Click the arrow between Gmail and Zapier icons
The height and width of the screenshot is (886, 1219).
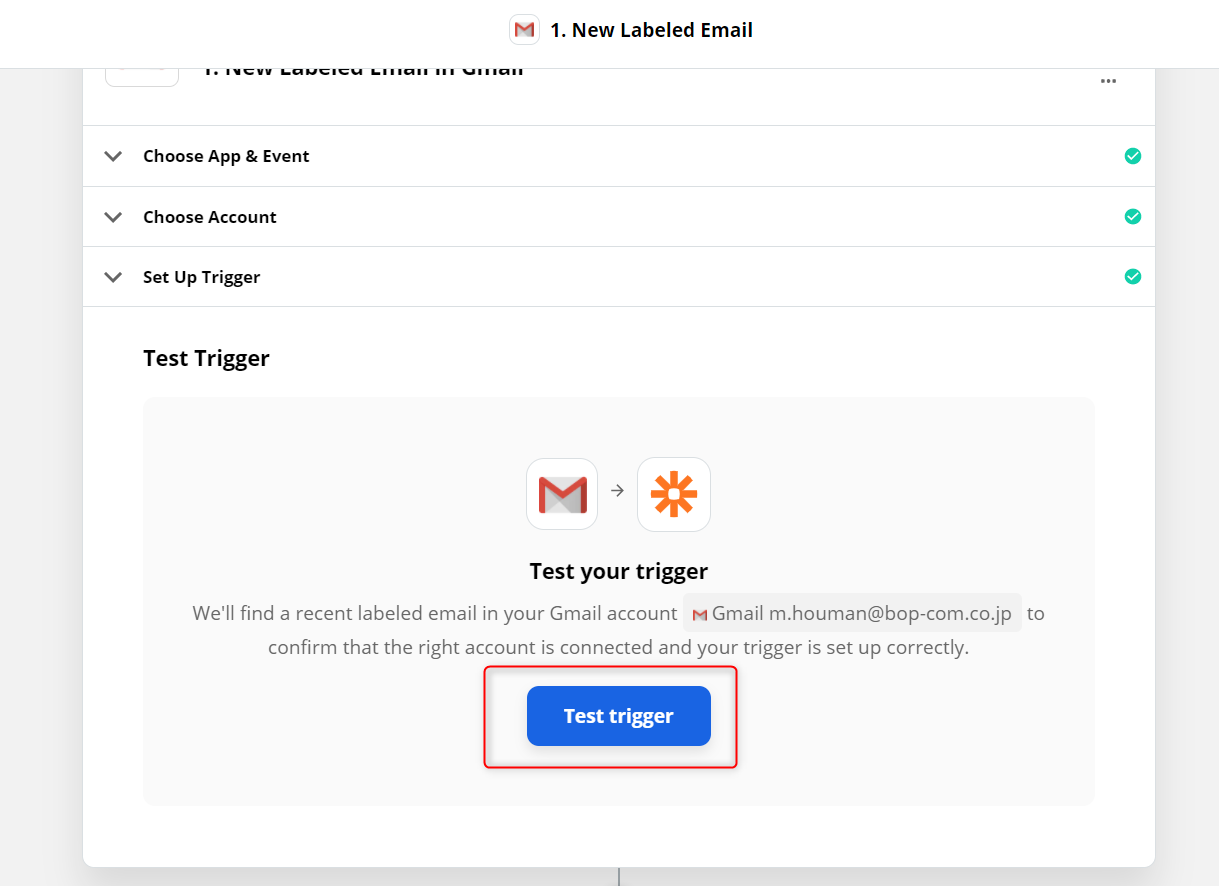pyautogui.click(x=617, y=491)
